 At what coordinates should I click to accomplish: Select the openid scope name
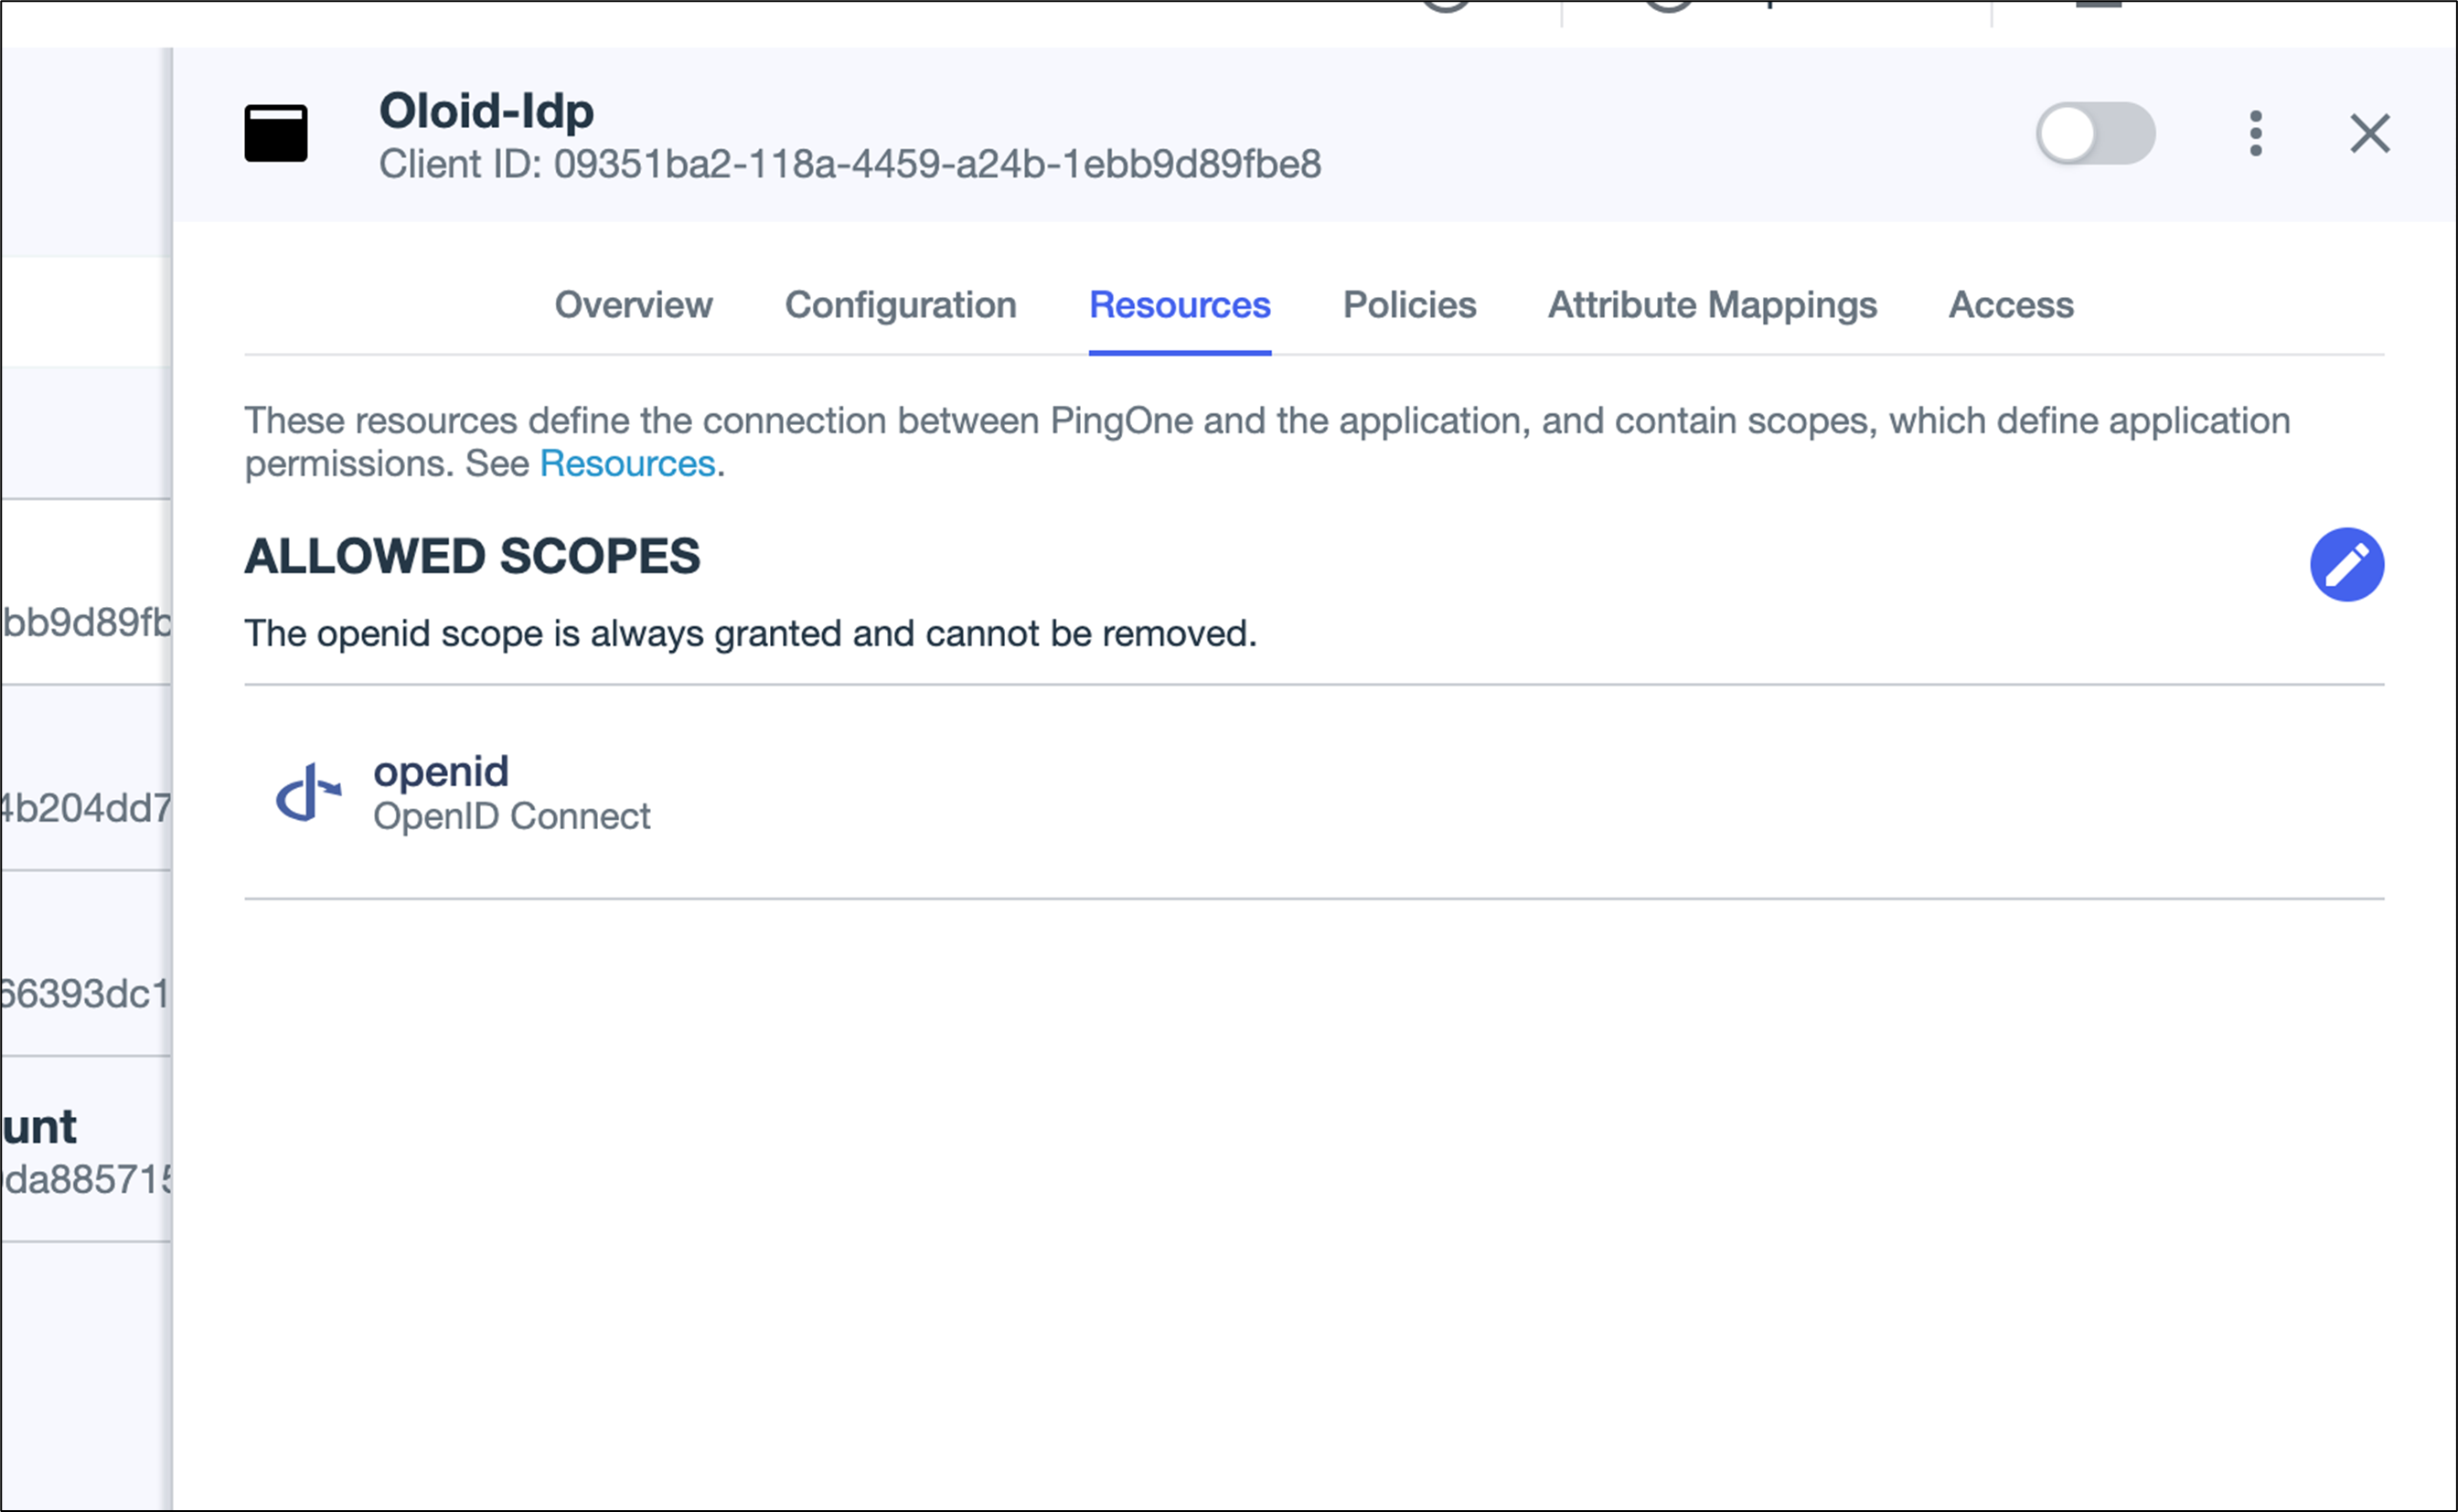tap(441, 772)
